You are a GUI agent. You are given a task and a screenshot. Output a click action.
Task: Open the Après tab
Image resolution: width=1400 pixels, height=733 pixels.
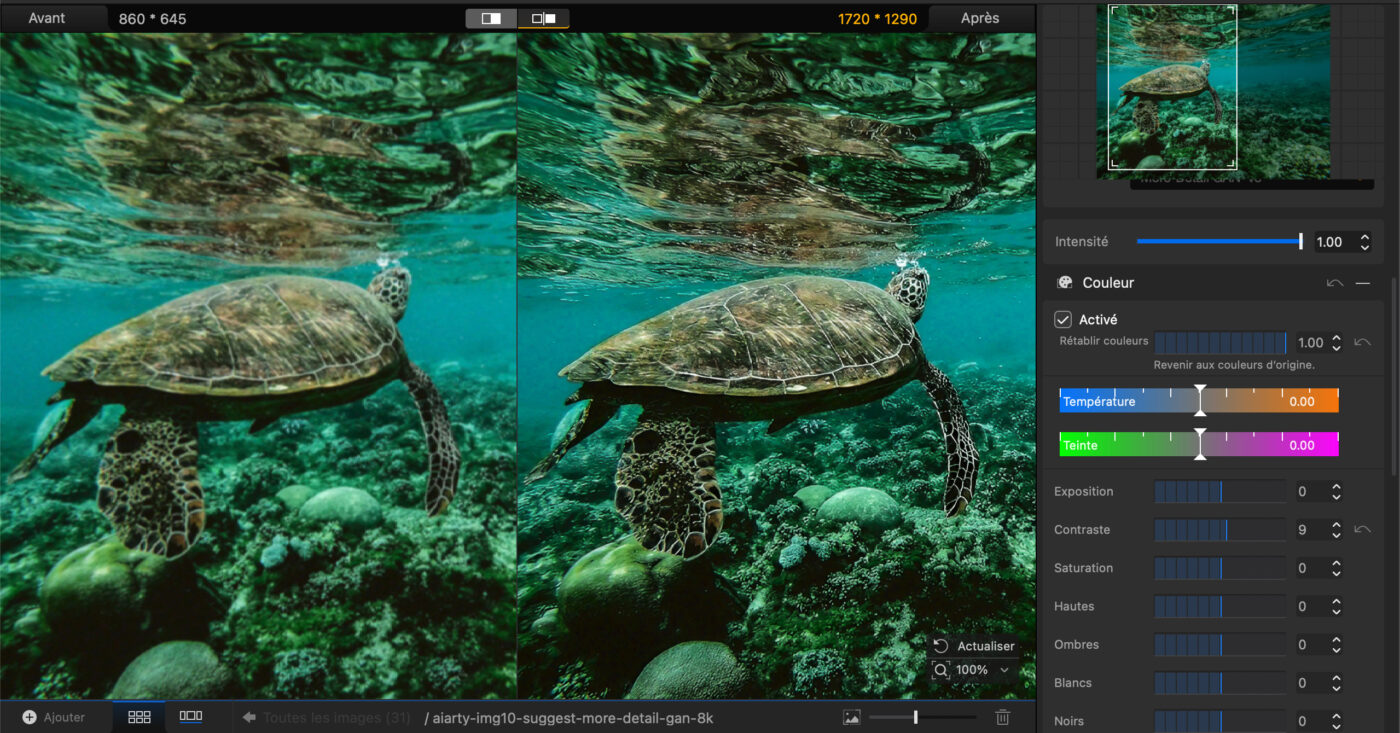click(979, 18)
